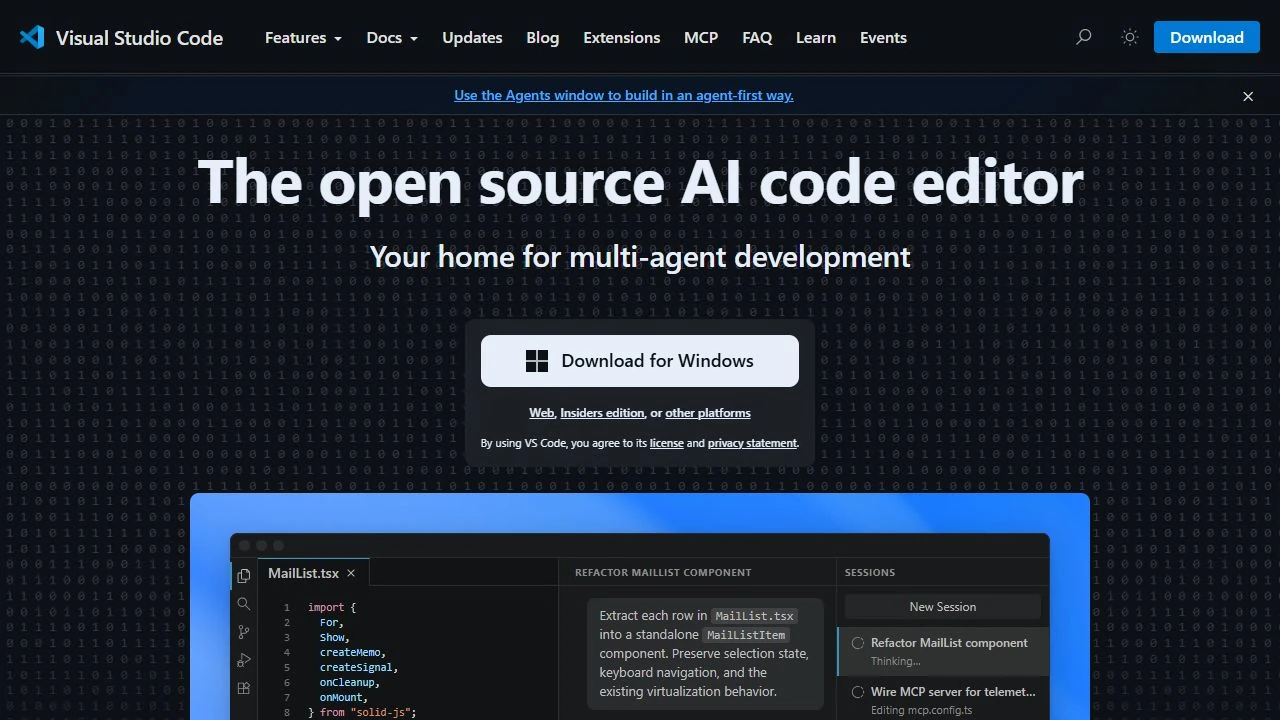Go to the Blog page
The height and width of the screenshot is (720, 1280).
click(x=543, y=37)
